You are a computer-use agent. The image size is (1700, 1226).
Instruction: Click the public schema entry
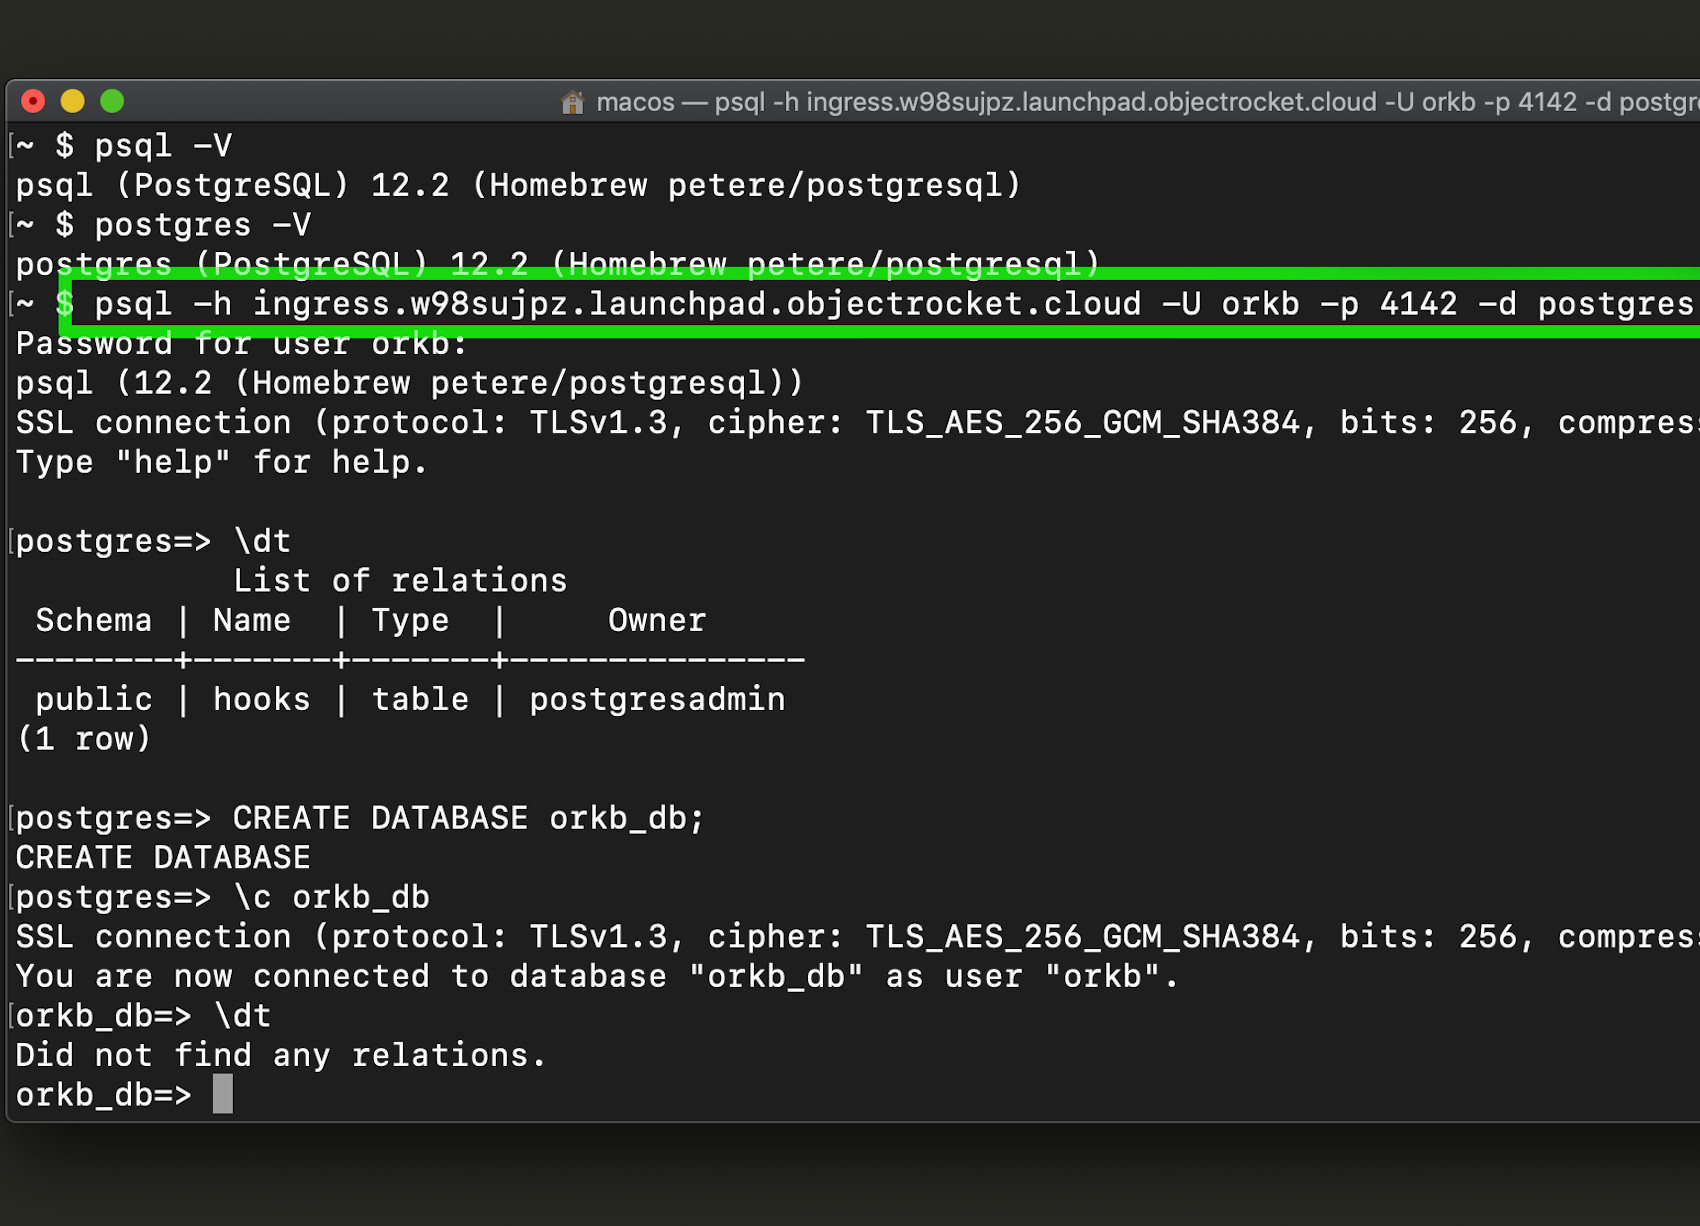tap(93, 698)
